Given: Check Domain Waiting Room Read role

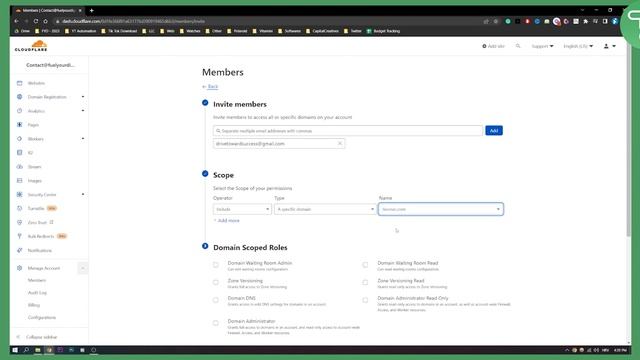Looking at the screenshot, I should pos(365,265).
